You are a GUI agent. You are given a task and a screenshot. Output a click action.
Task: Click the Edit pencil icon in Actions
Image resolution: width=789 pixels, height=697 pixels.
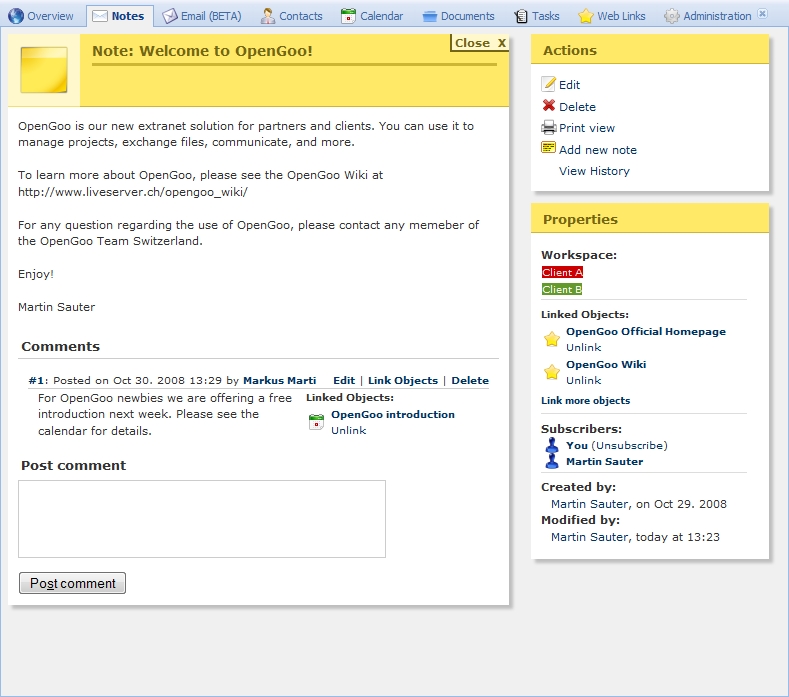pyautogui.click(x=548, y=84)
